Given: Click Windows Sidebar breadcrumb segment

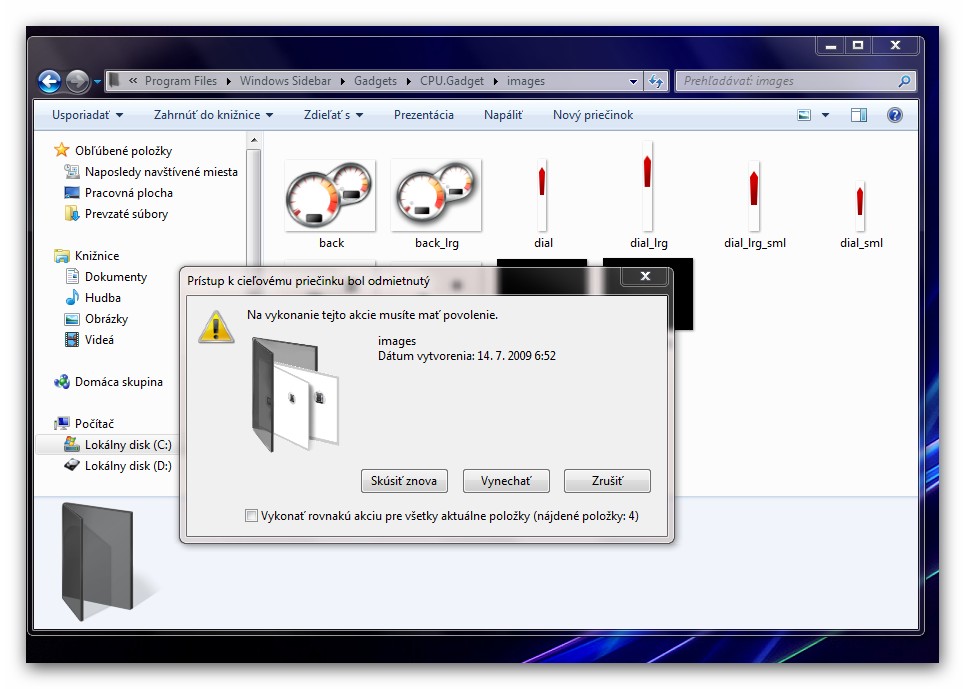Looking at the screenshot, I should click(x=285, y=81).
